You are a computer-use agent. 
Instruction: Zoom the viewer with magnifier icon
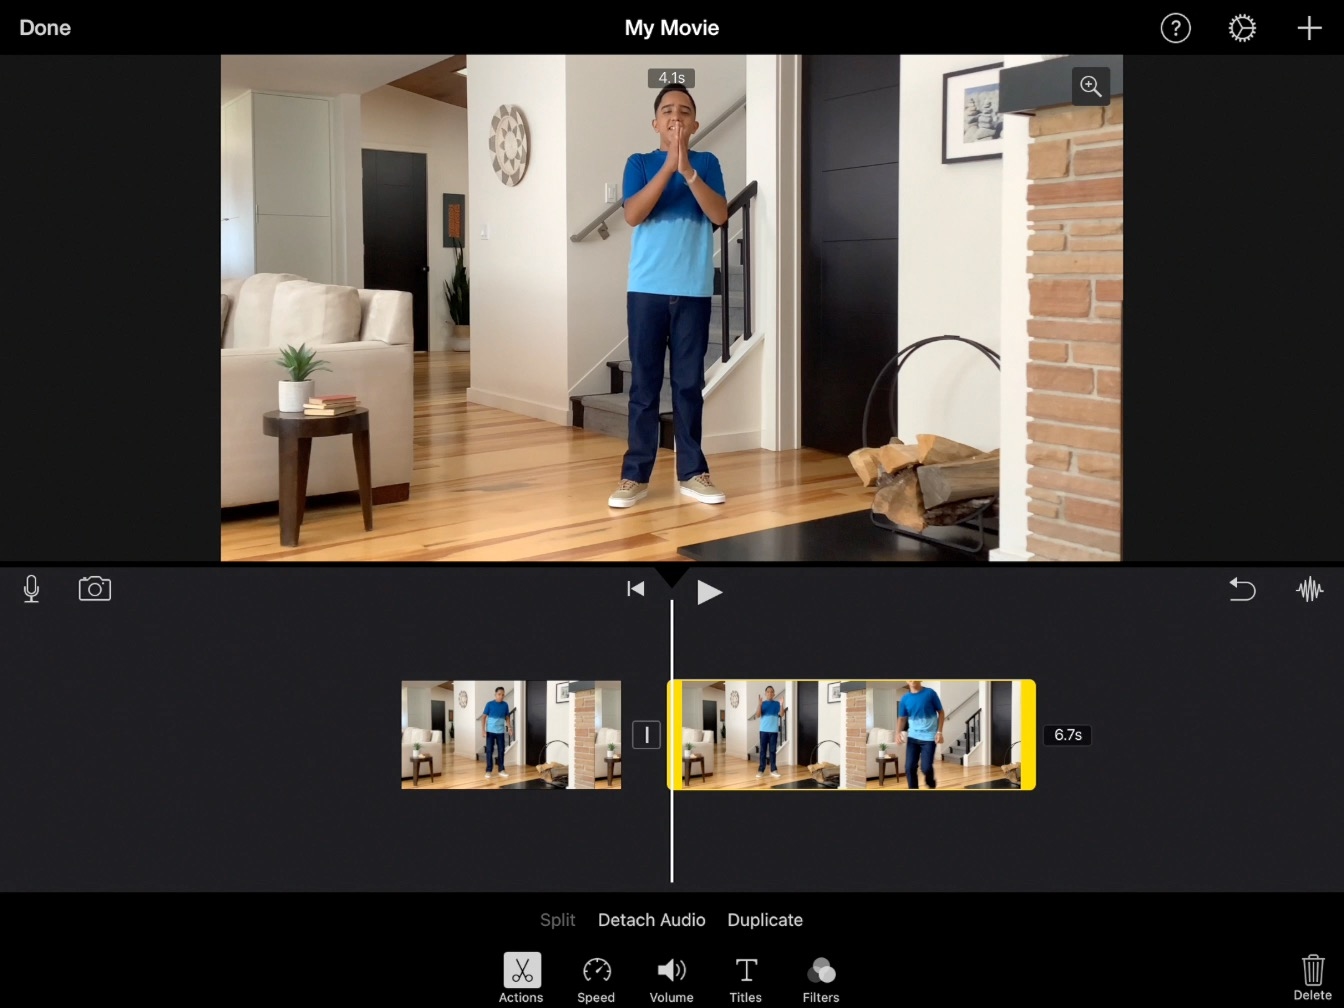[x=1091, y=87]
